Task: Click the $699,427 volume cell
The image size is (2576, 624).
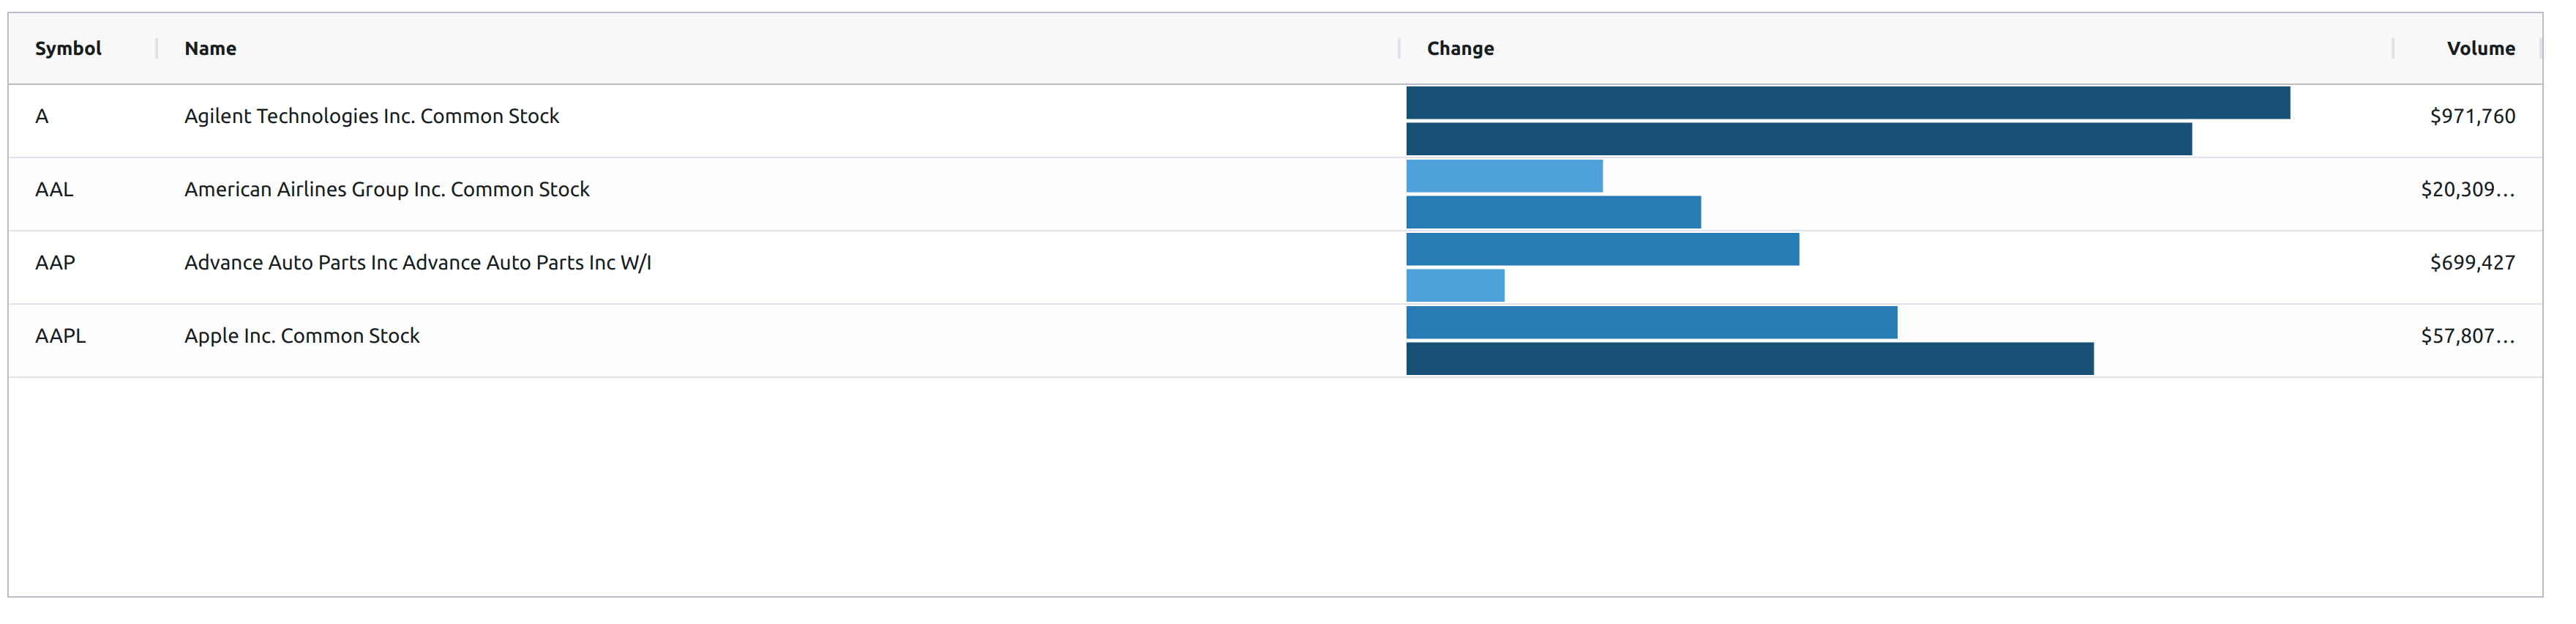Action: tap(2472, 262)
